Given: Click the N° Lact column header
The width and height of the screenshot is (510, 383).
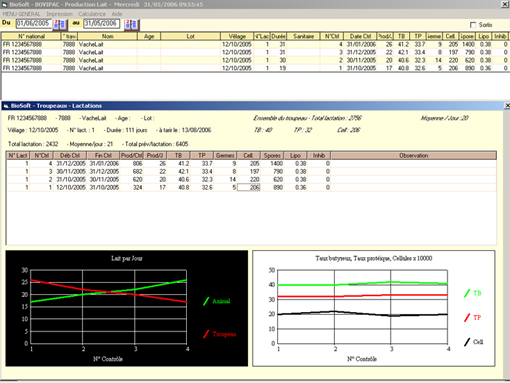Looking at the screenshot, I should (x=18, y=156).
